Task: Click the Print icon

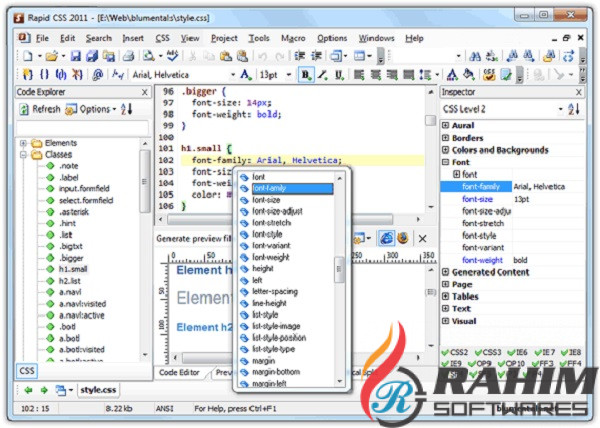Action: point(129,56)
